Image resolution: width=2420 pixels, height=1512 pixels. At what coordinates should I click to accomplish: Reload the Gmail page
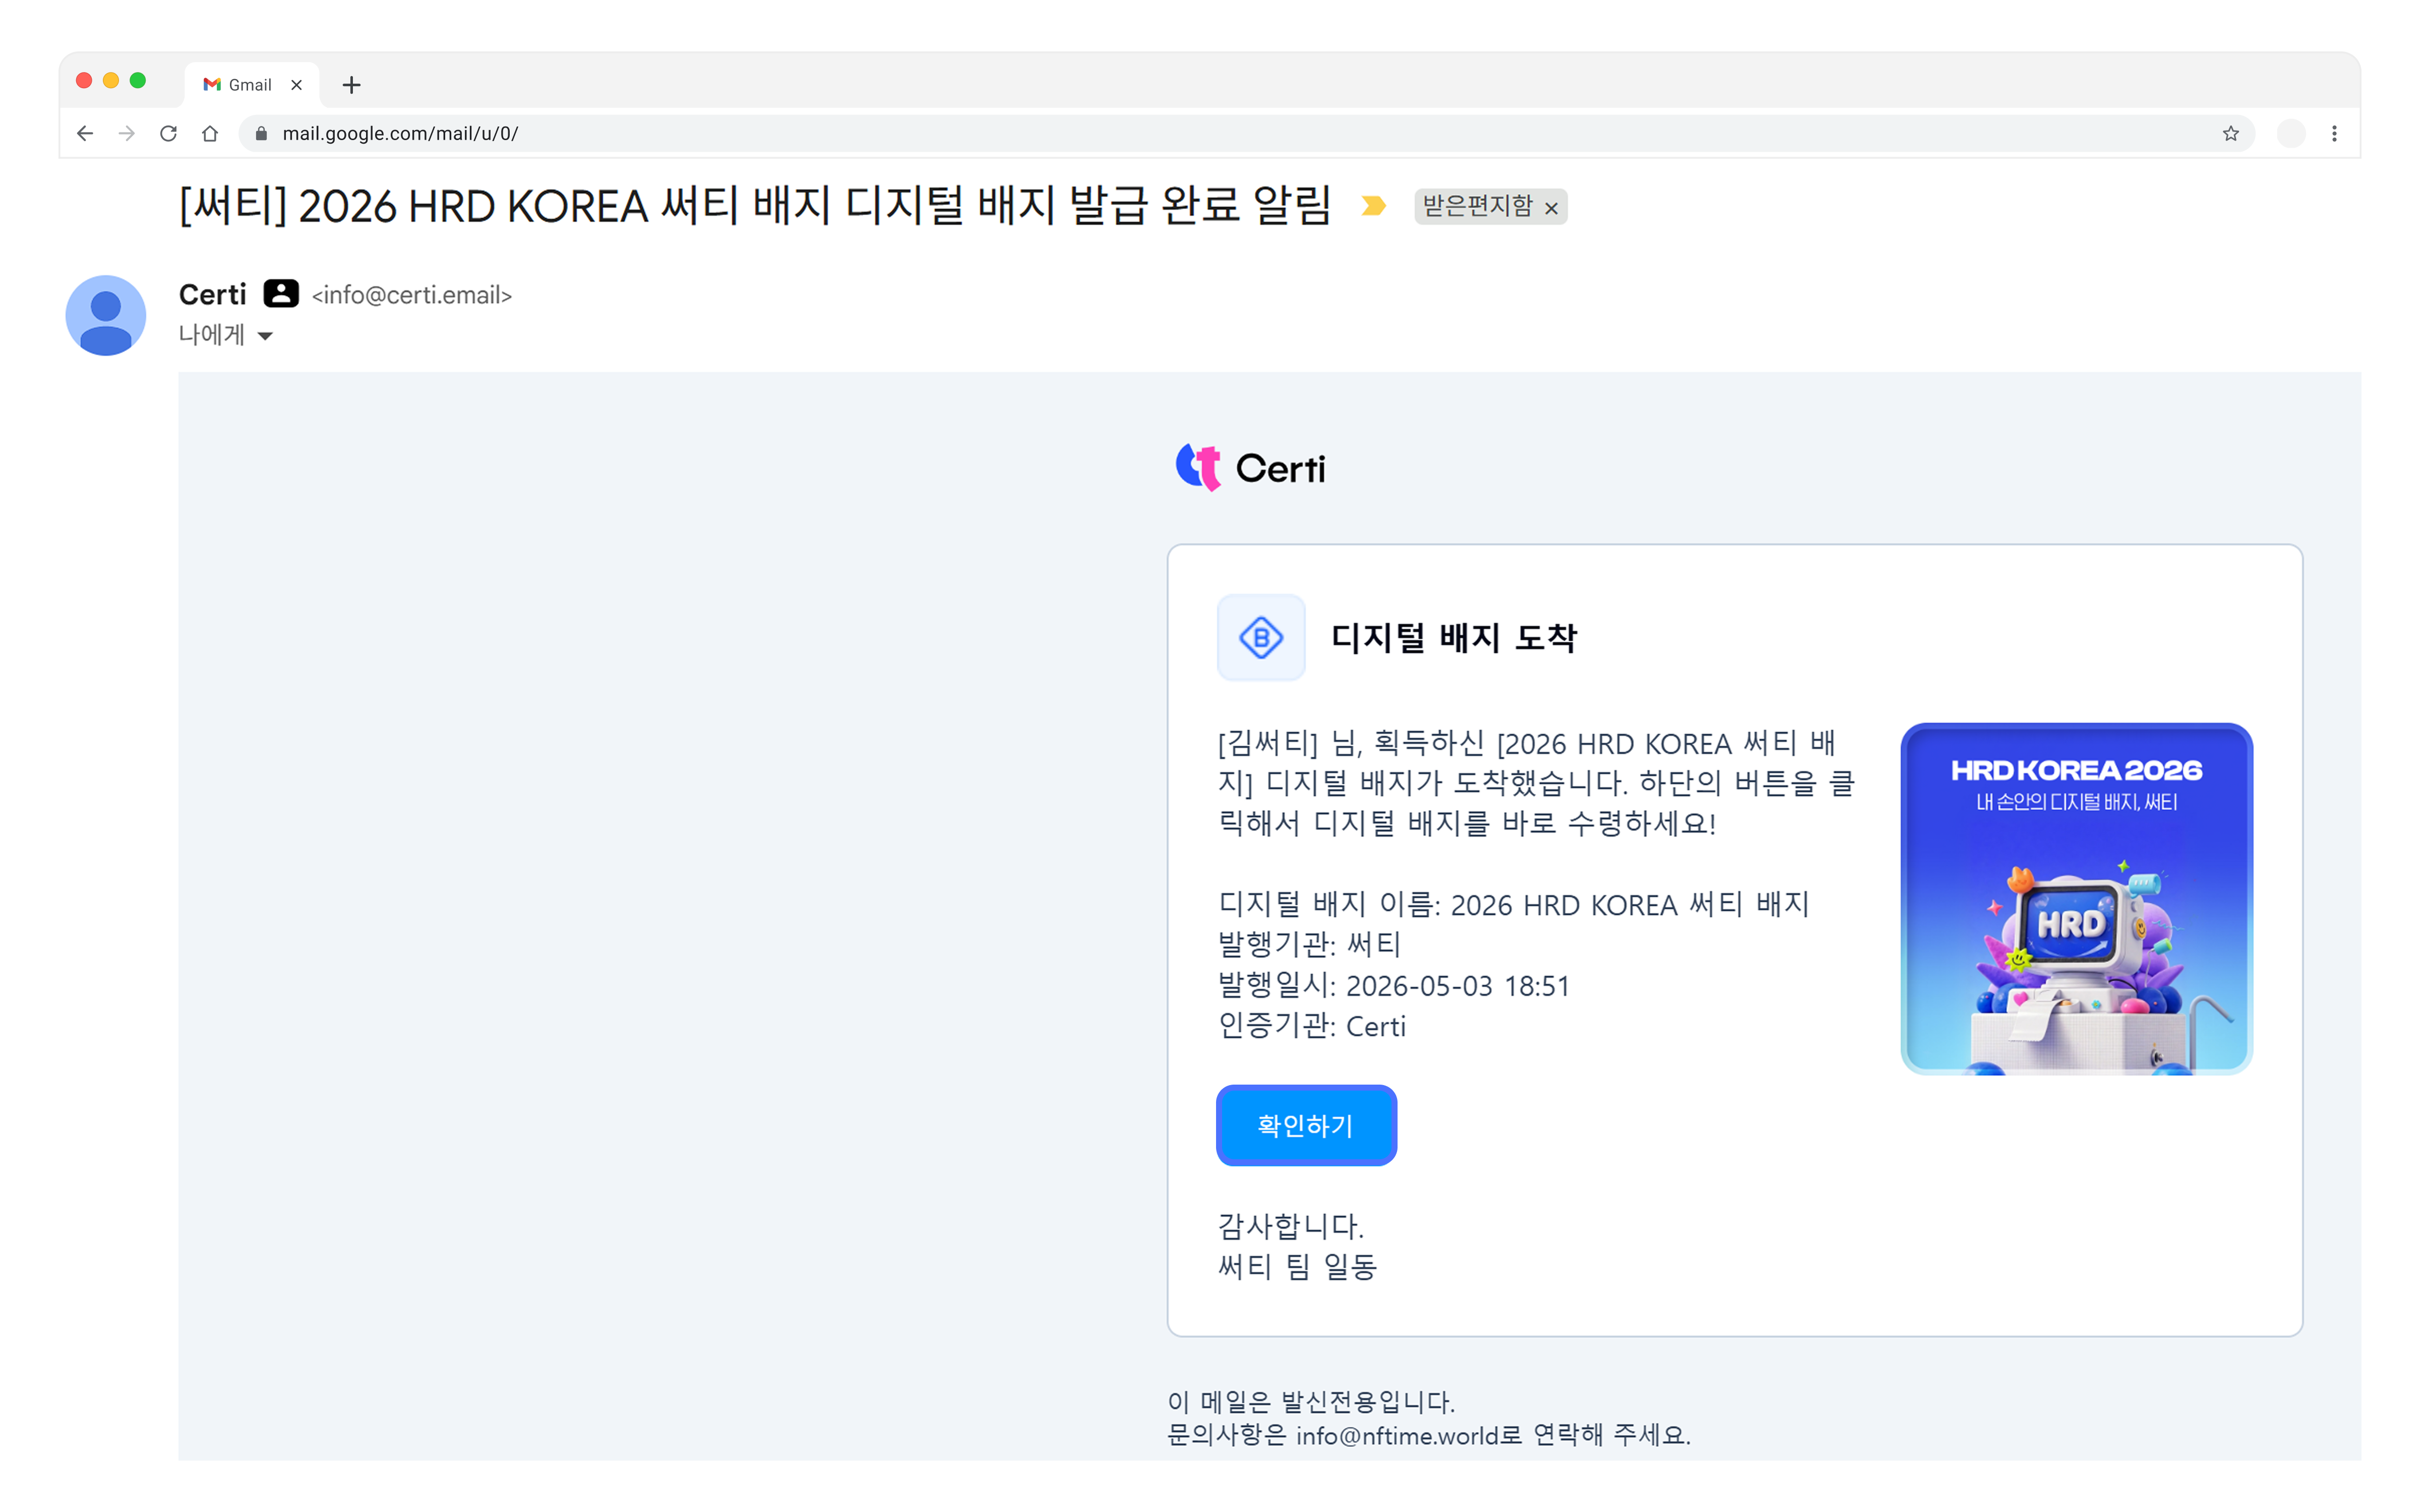pos(168,134)
